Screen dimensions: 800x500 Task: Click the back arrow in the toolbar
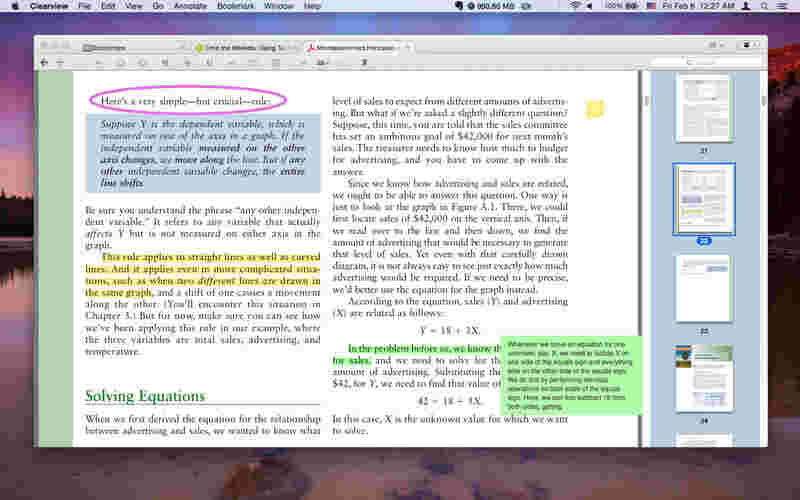tap(44, 62)
